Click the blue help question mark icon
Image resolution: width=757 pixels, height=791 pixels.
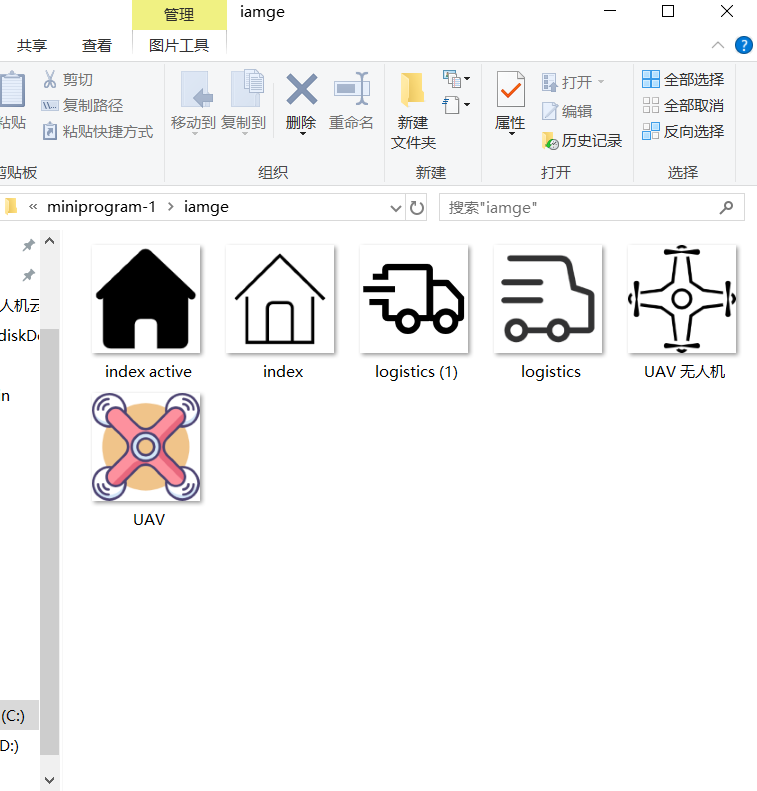tap(744, 45)
